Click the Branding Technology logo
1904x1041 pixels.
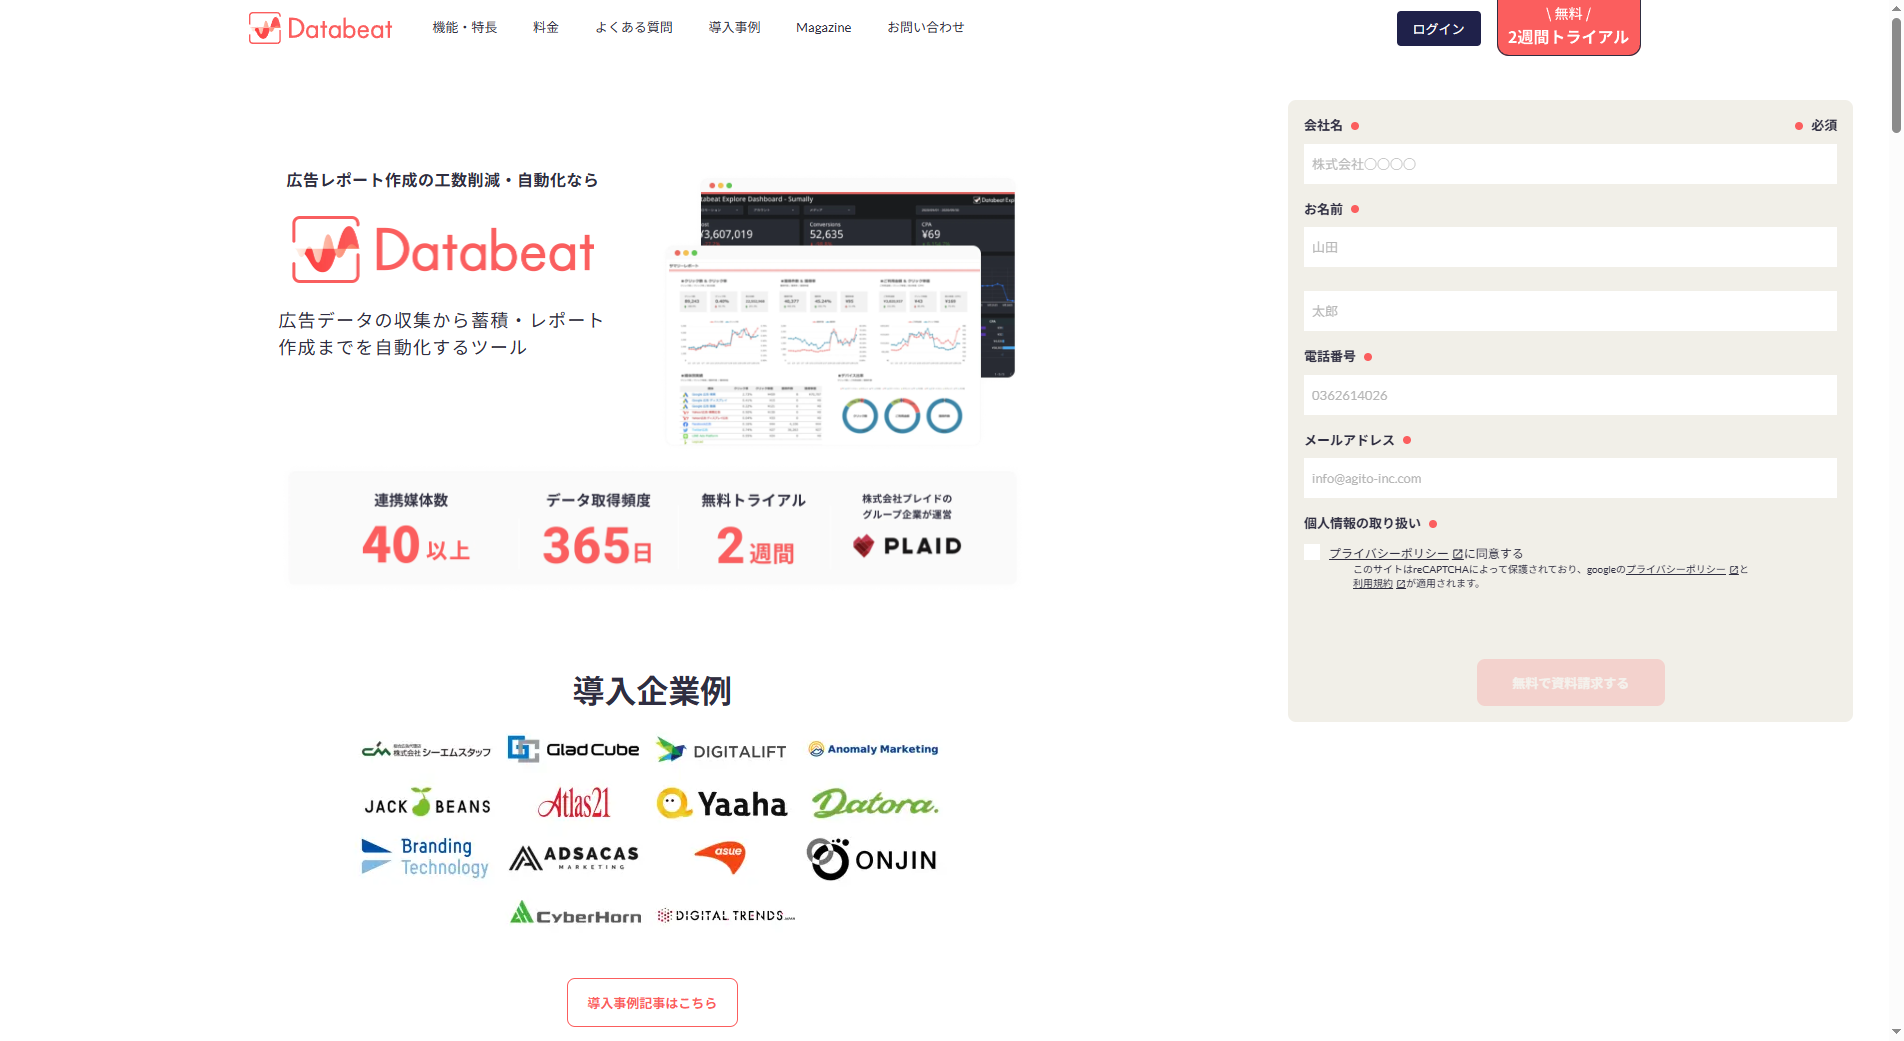click(x=425, y=858)
